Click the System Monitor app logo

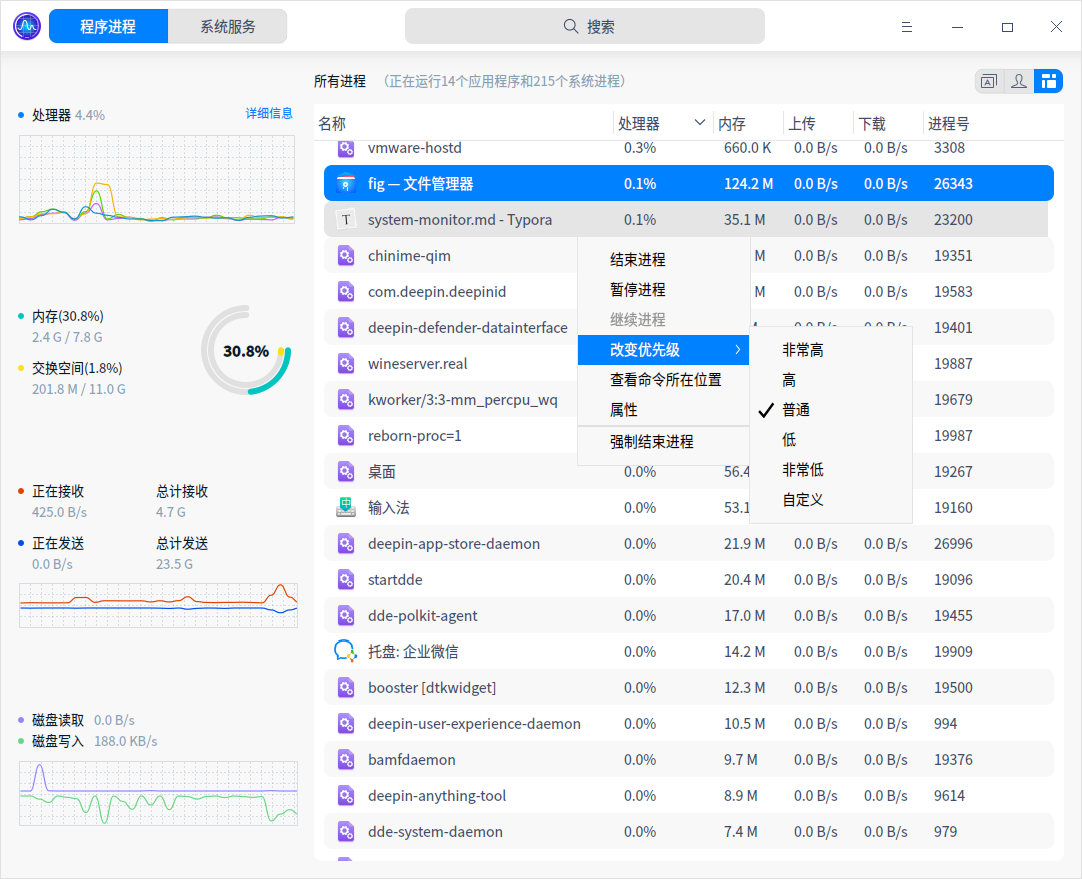27,27
